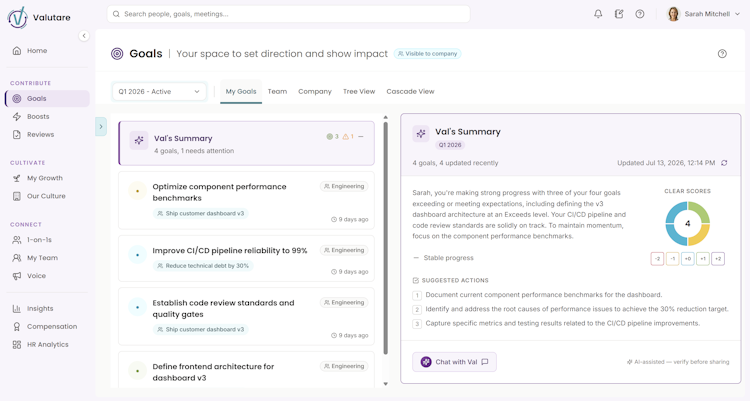Refresh Val's Summary with the reload icon
Image resolution: width=750 pixels, height=401 pixels.
pyautogui.click(x=724, y=163)
